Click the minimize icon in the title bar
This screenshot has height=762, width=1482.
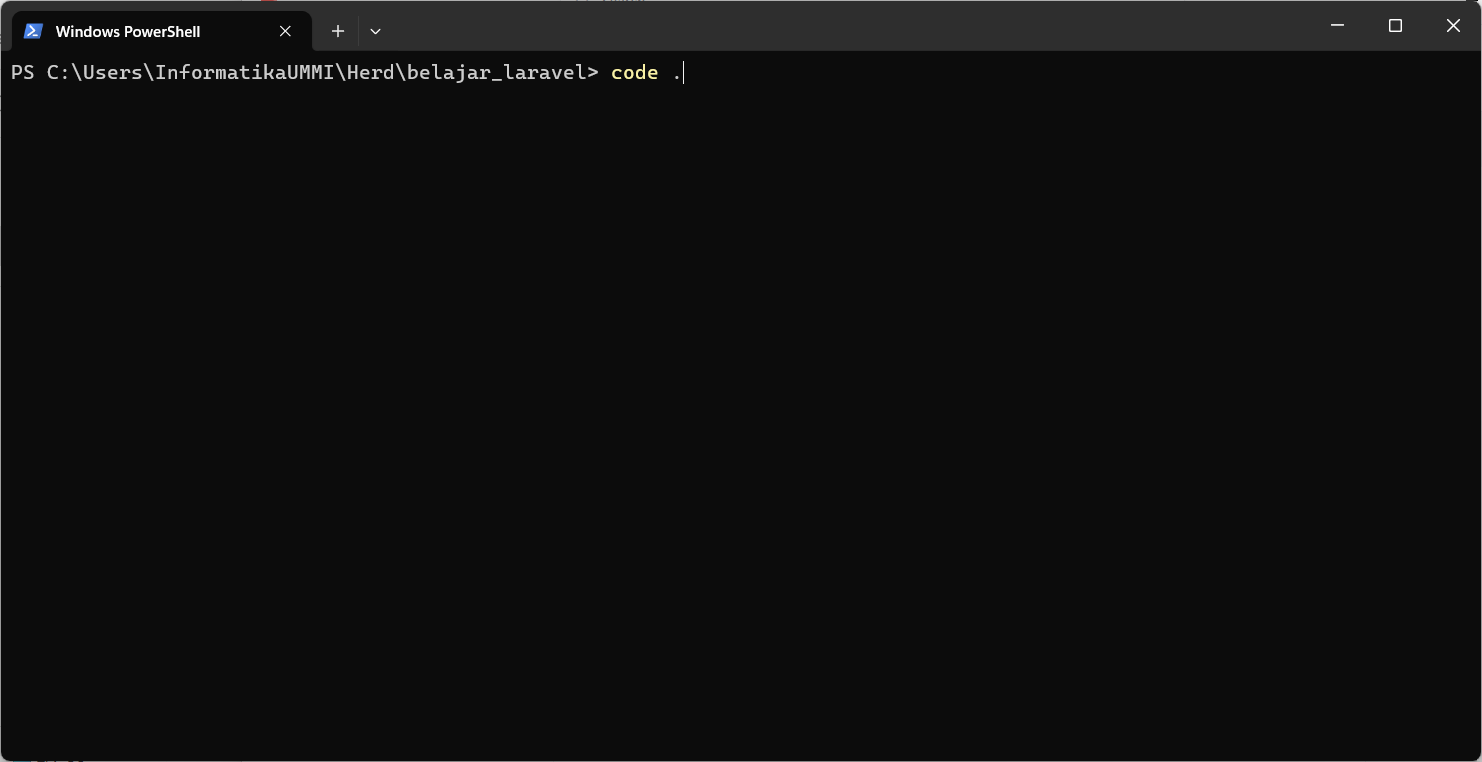1337,25
